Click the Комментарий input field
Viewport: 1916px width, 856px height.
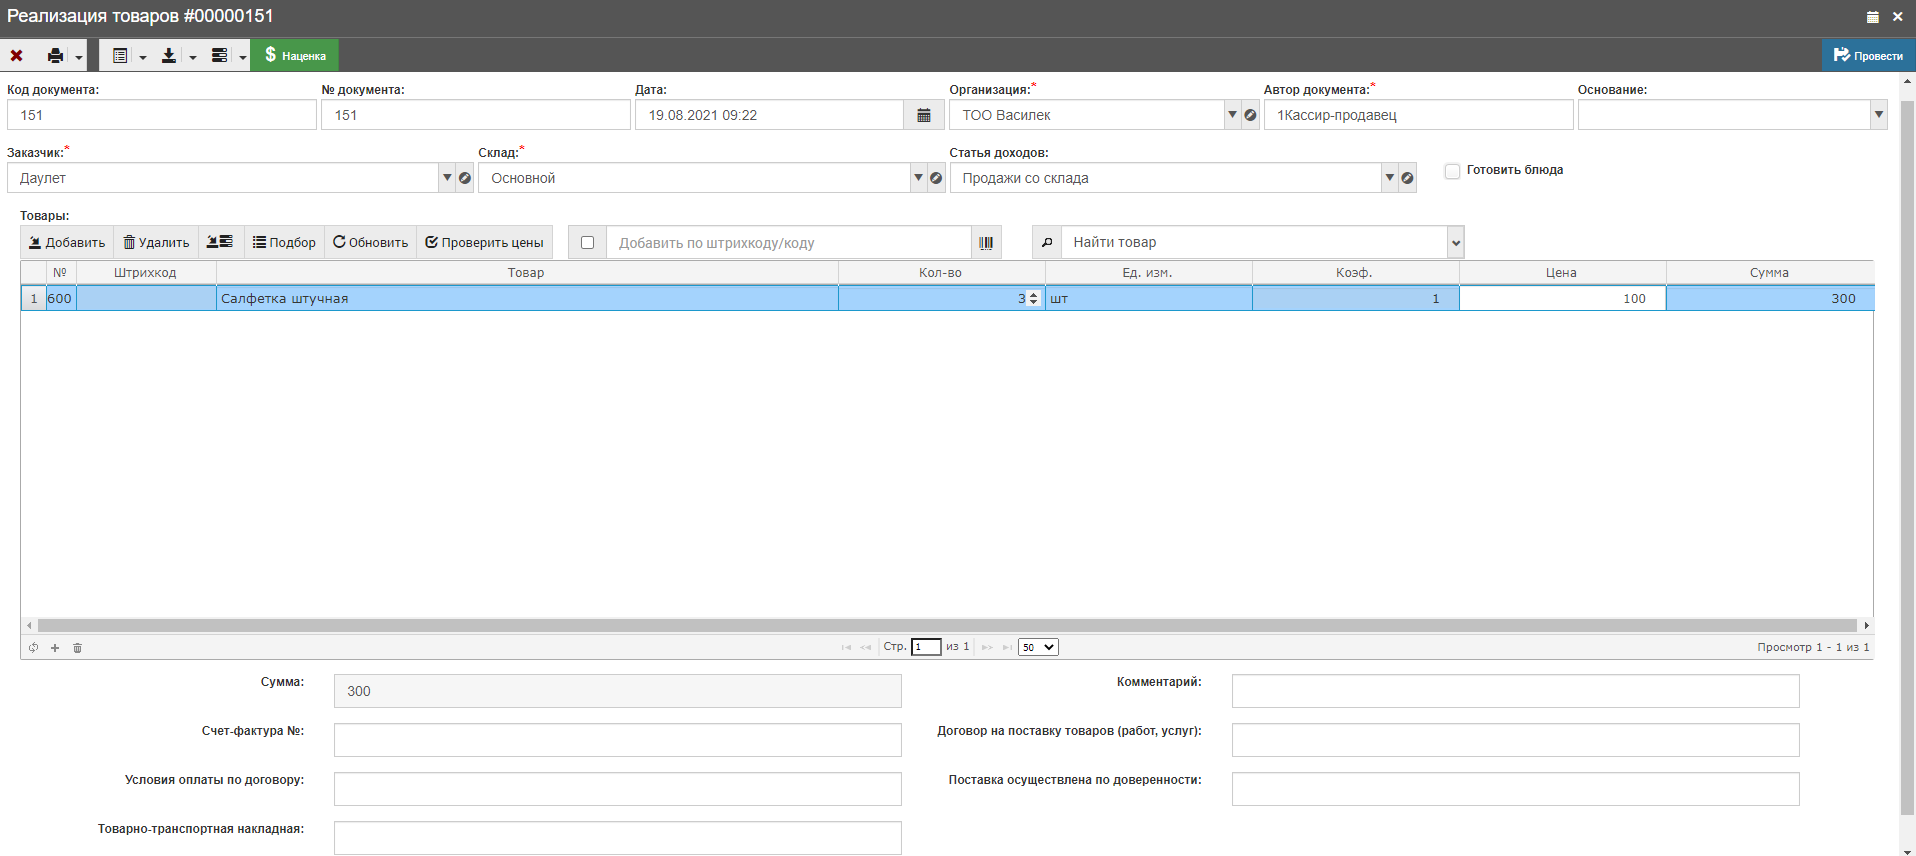tap(1515, 691)
